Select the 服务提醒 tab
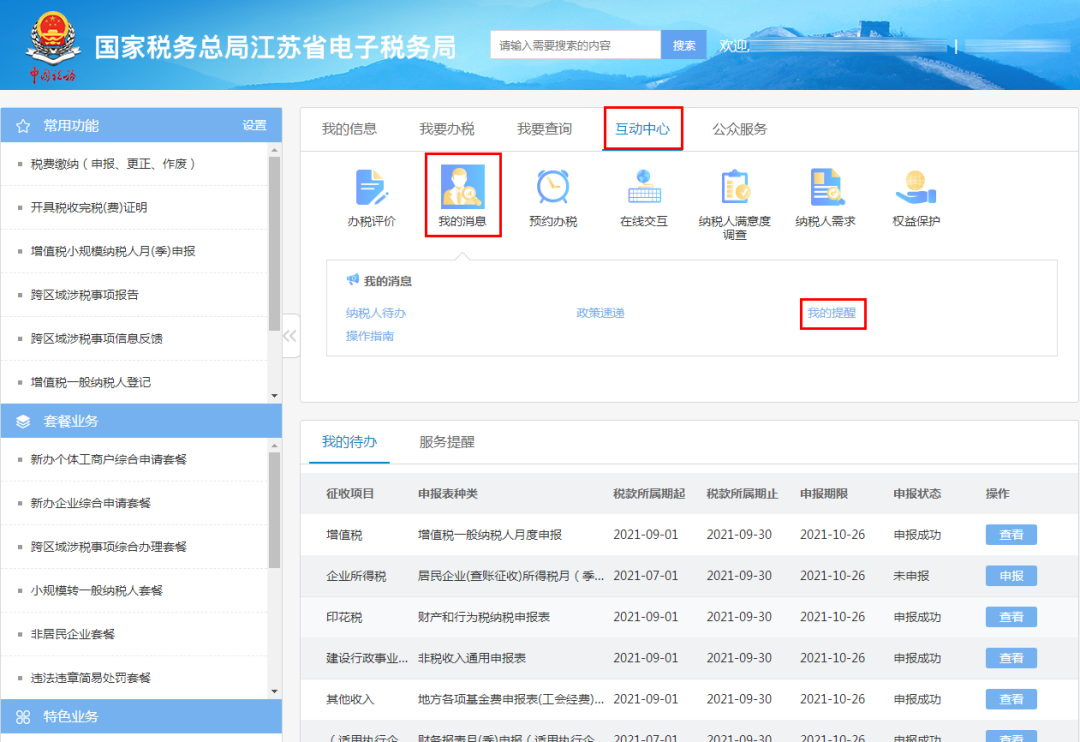The height and width of the screenshot is (742, 1080). coord(447,442)
